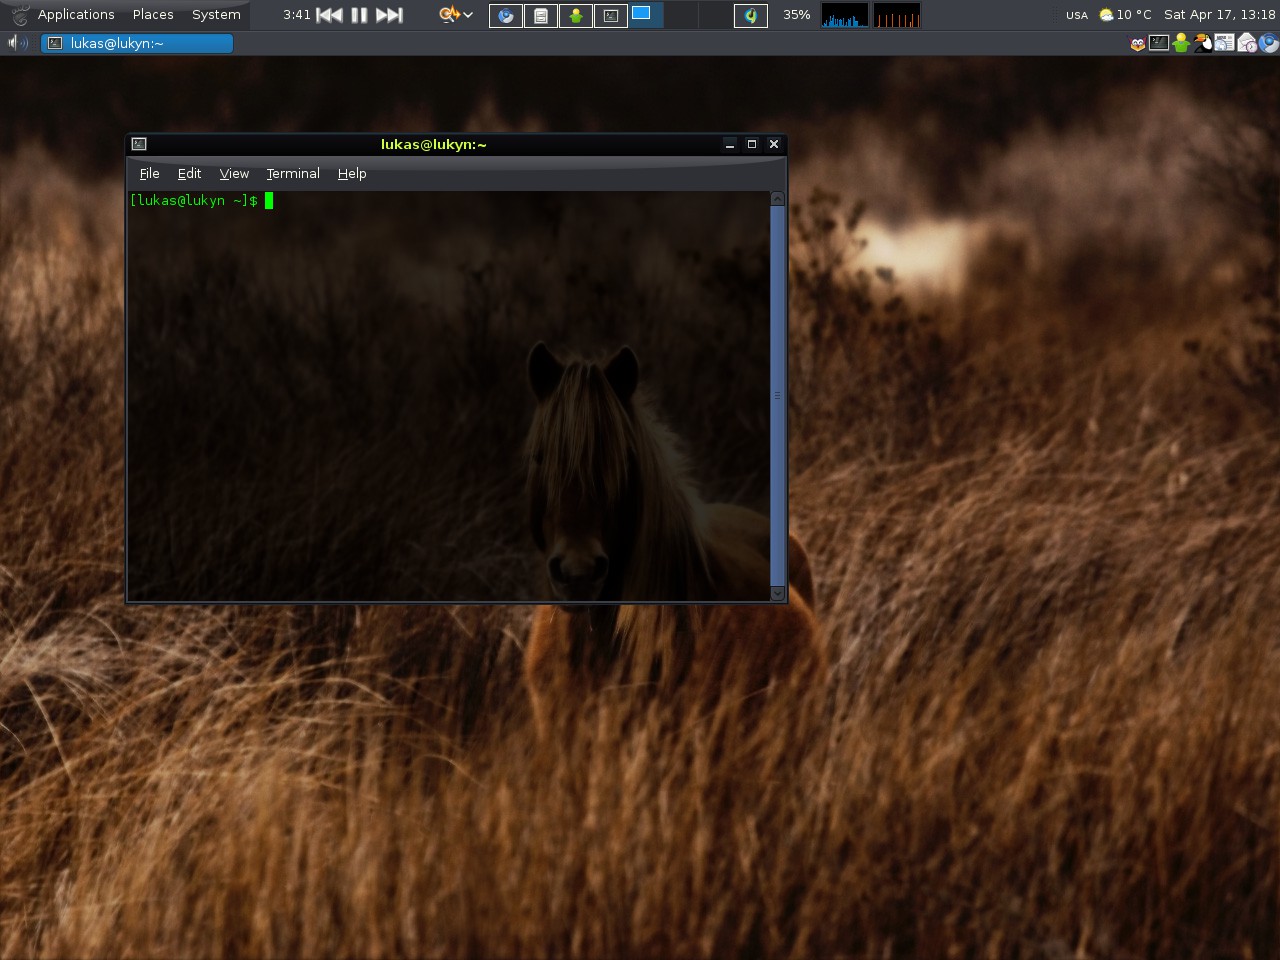Open the terminal's File menu

[x=149, y=173]
